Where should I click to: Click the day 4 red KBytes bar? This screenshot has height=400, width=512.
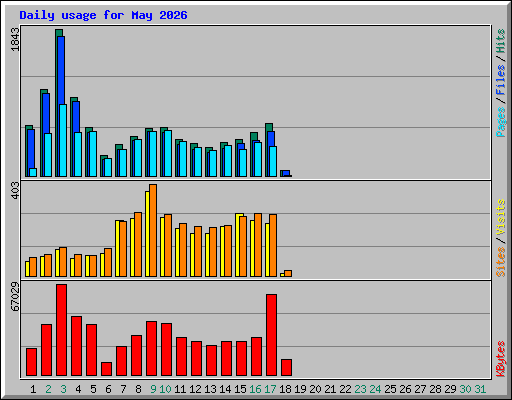click(76, 346)
